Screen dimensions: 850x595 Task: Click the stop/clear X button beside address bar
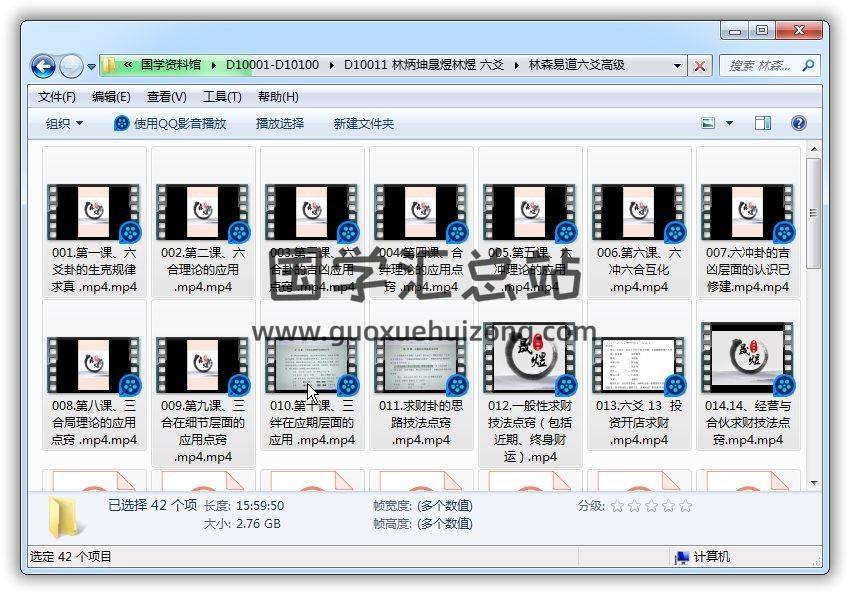coord(700,66)
